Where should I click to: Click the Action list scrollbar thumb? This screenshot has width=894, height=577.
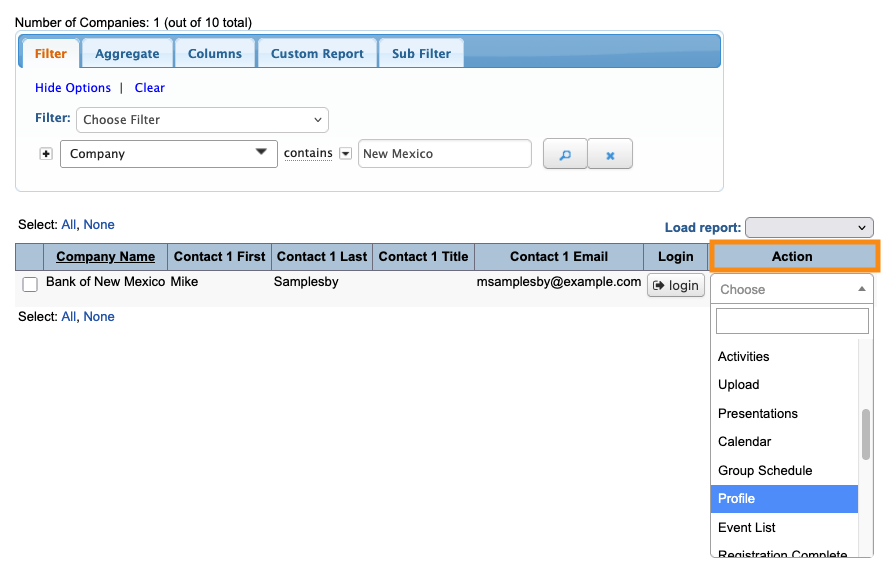point(866,433)
